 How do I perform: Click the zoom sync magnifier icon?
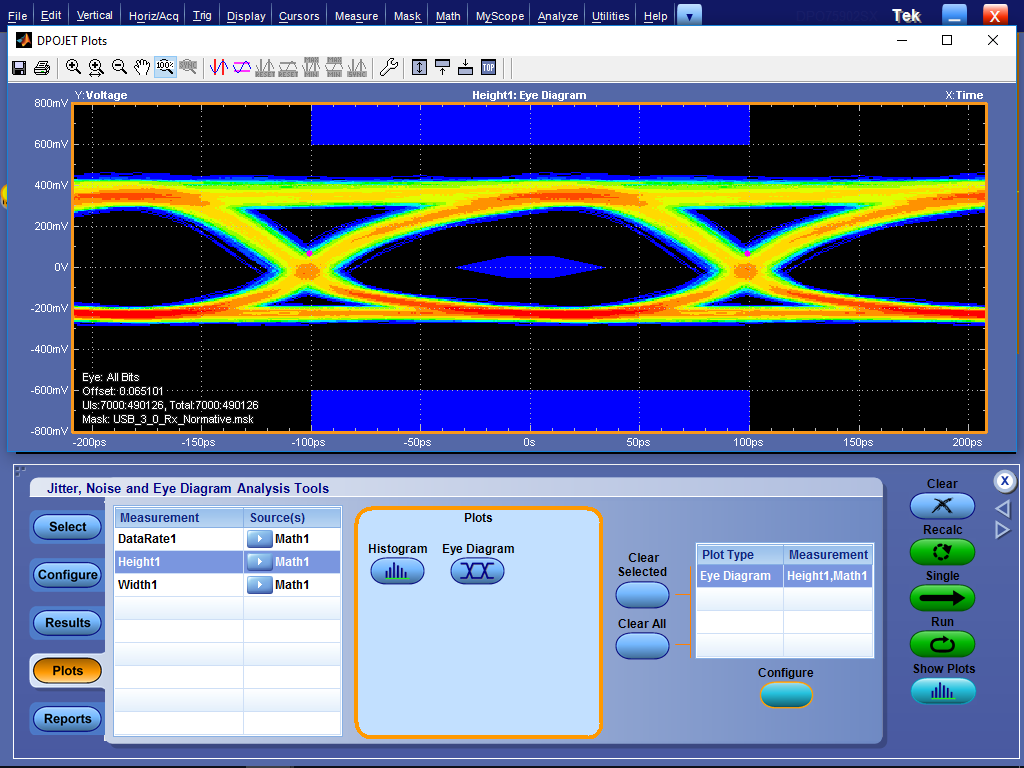188,67
